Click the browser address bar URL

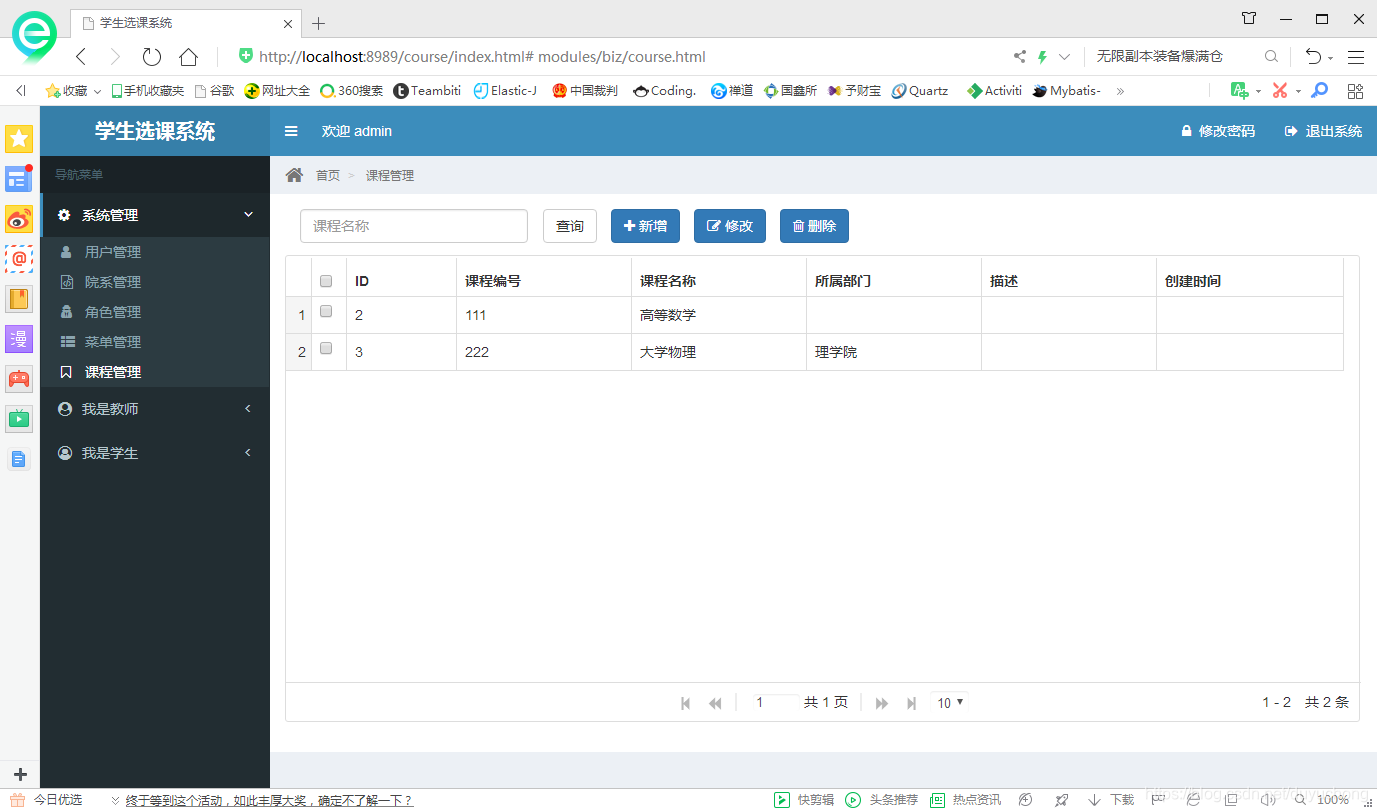(482, 57)
